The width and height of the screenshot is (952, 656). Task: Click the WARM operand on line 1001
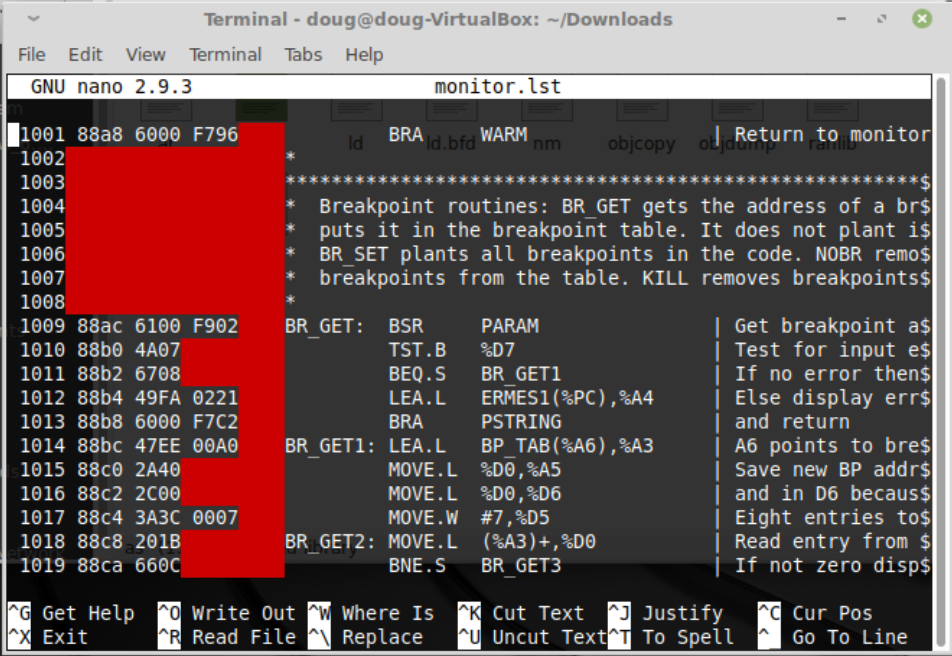503,134
